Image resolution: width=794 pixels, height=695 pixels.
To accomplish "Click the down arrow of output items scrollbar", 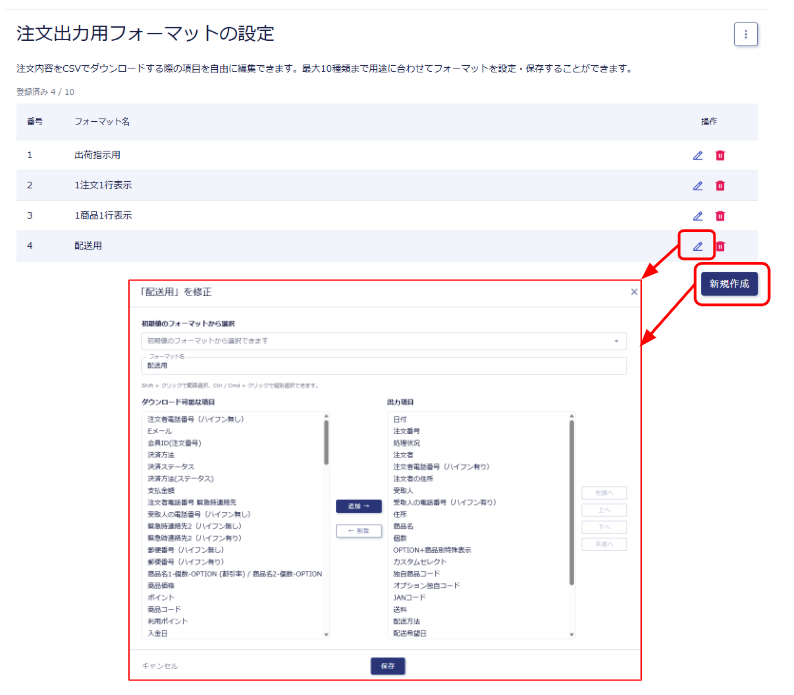I will (x=572, y=634).
